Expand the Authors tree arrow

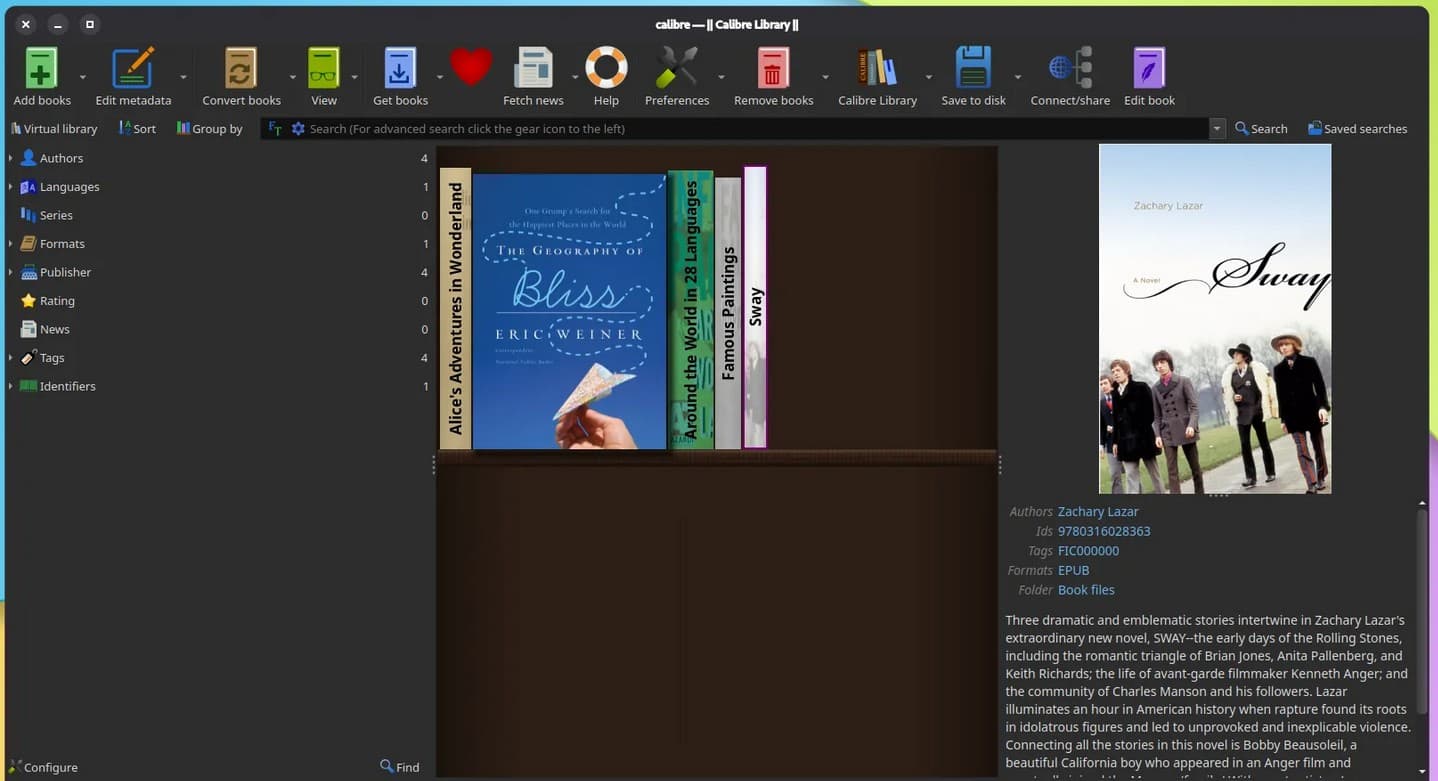tap(10, 158)
